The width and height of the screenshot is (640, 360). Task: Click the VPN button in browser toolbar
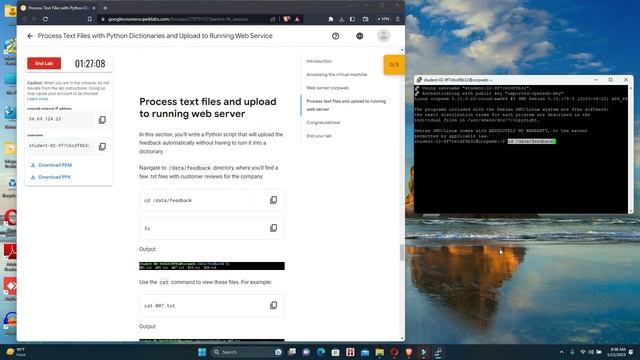(x=383, y=19)
